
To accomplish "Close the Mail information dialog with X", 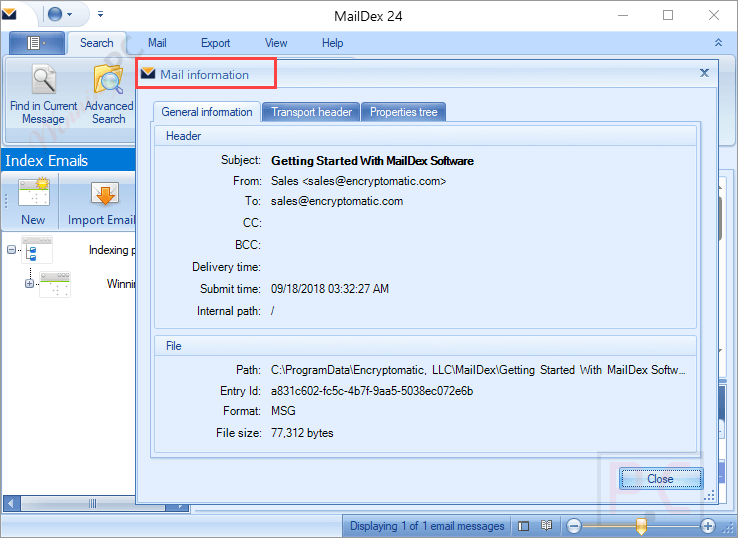I will pos(704,73).
